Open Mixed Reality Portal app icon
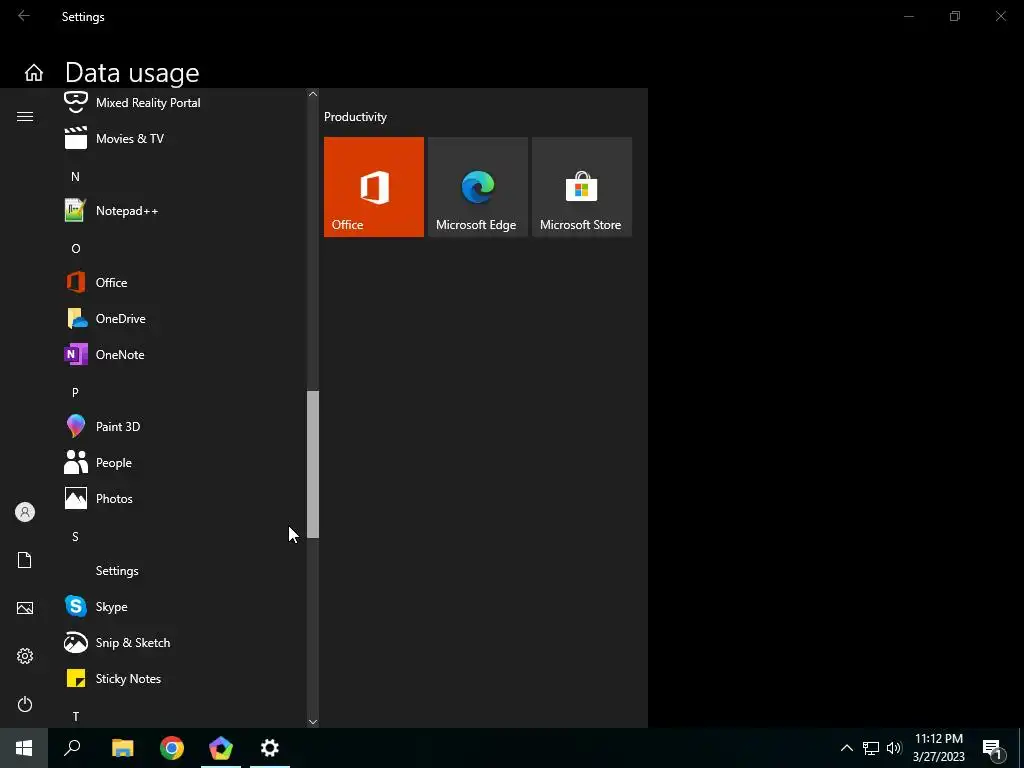This screenshot has width=1024, height=768. coord(76,103)
